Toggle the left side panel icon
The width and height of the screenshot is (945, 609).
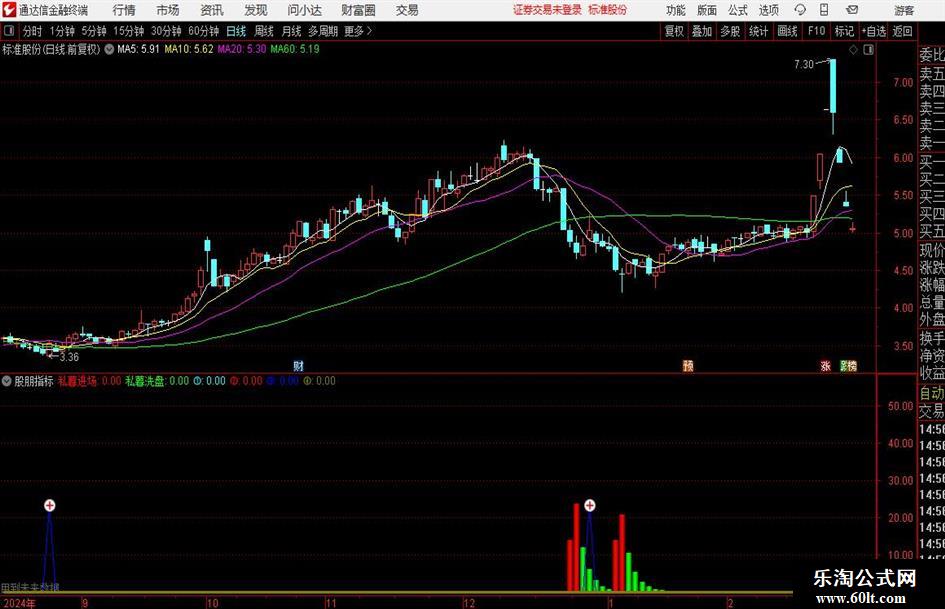9,31
